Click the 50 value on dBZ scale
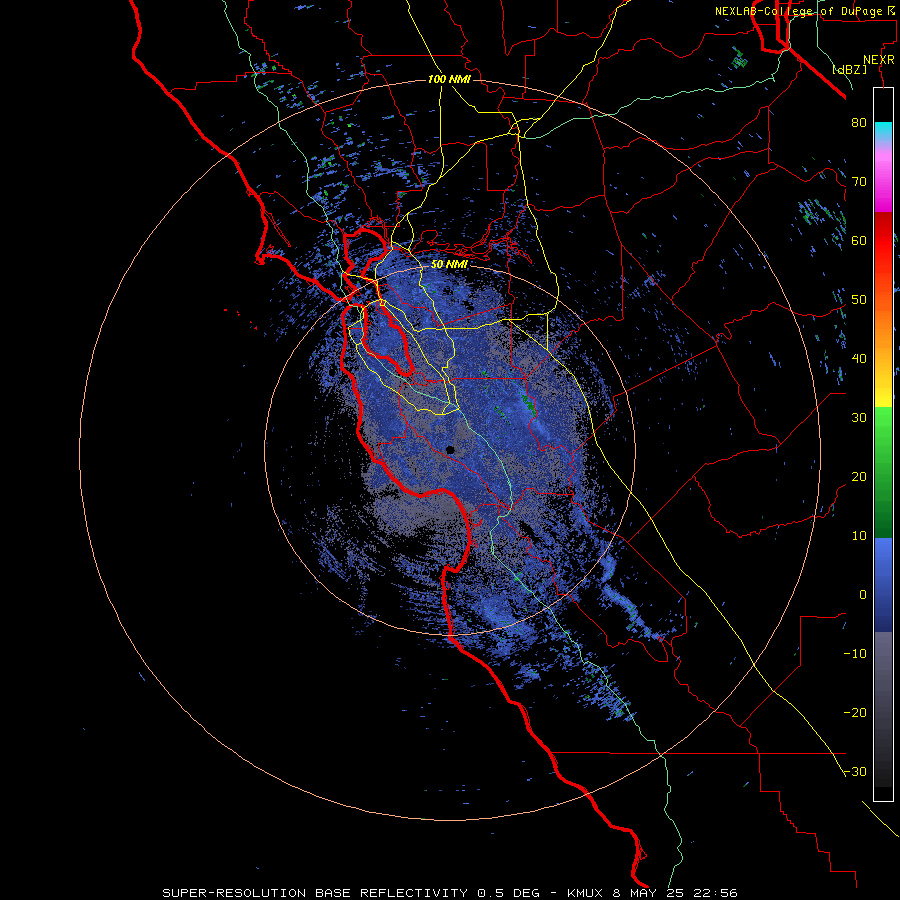This screenshot has height=900, width=900. [859, 300]
